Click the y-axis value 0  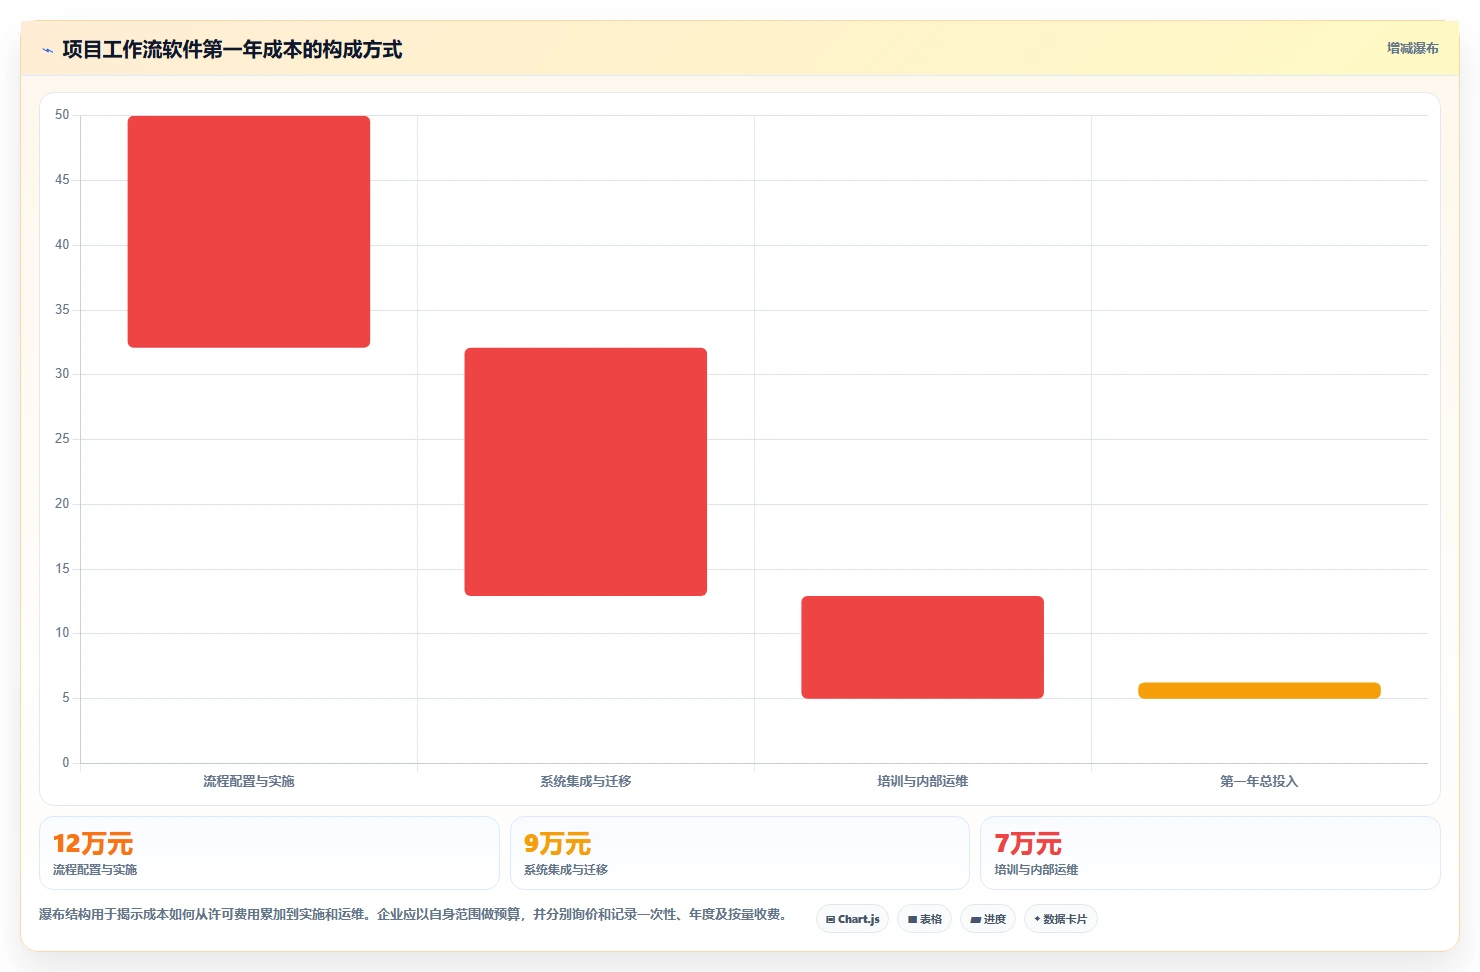click(66, 763)
